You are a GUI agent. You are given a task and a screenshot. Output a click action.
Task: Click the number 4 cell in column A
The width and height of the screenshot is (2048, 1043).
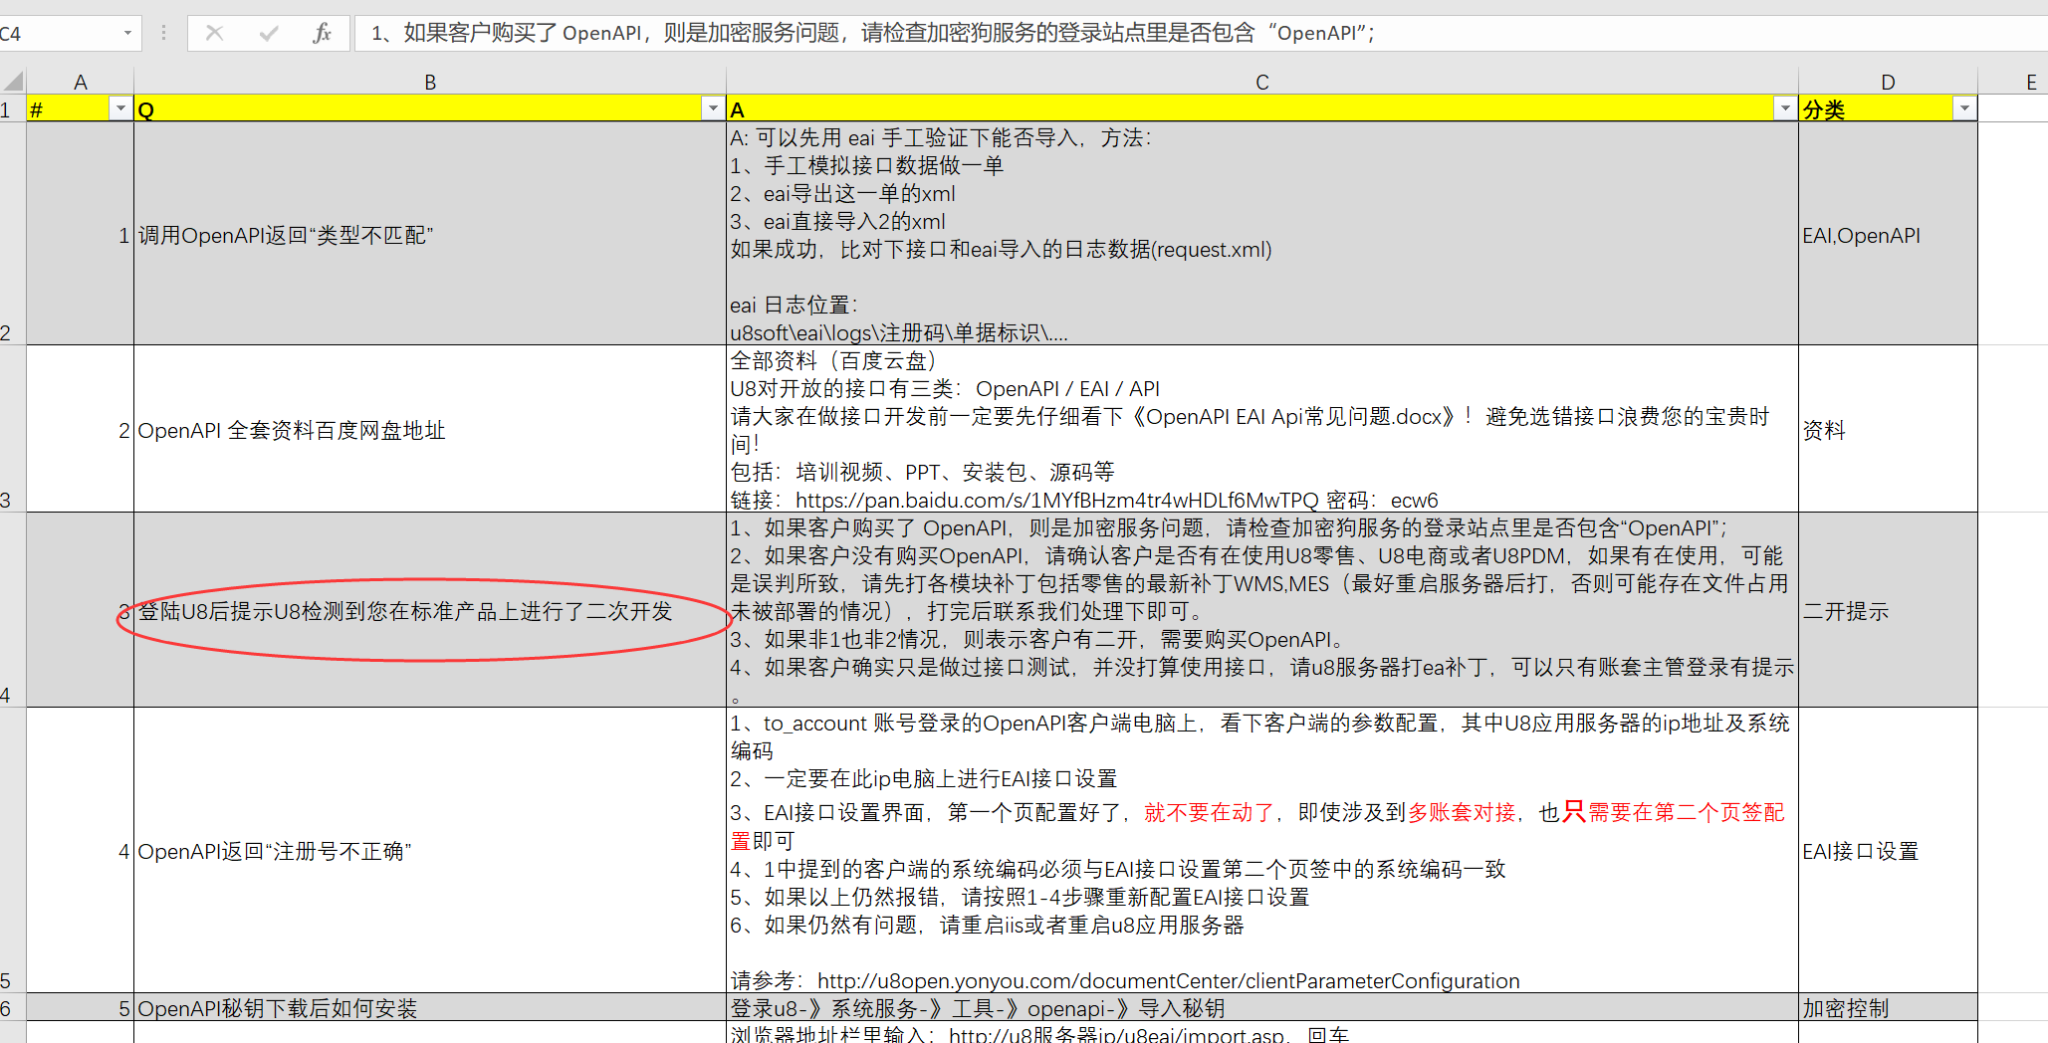click(x=80, y=850)
